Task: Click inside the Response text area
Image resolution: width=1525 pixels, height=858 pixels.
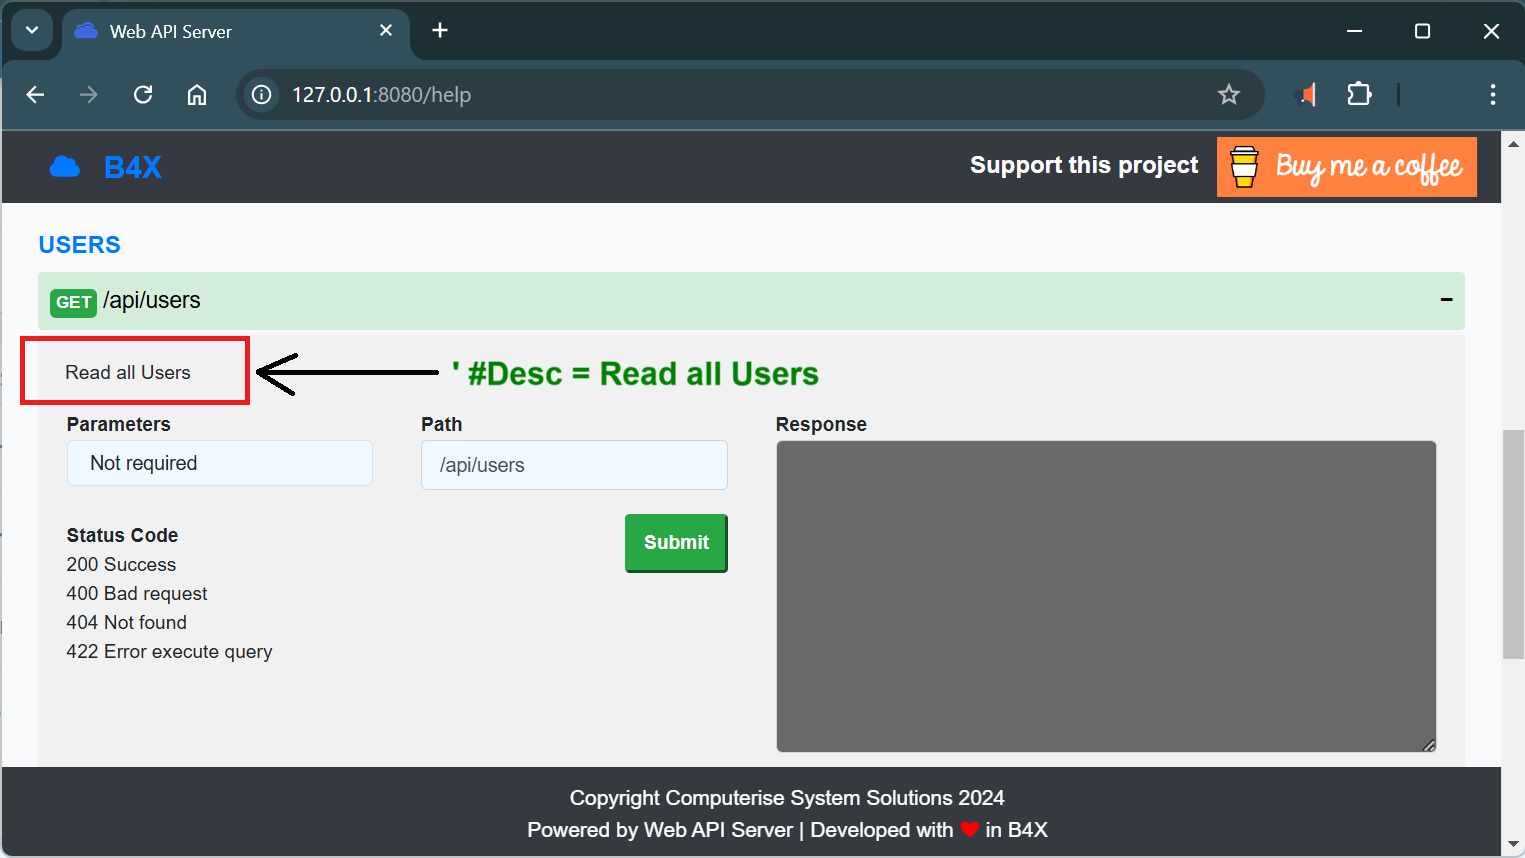Action: coord(1105,595)
